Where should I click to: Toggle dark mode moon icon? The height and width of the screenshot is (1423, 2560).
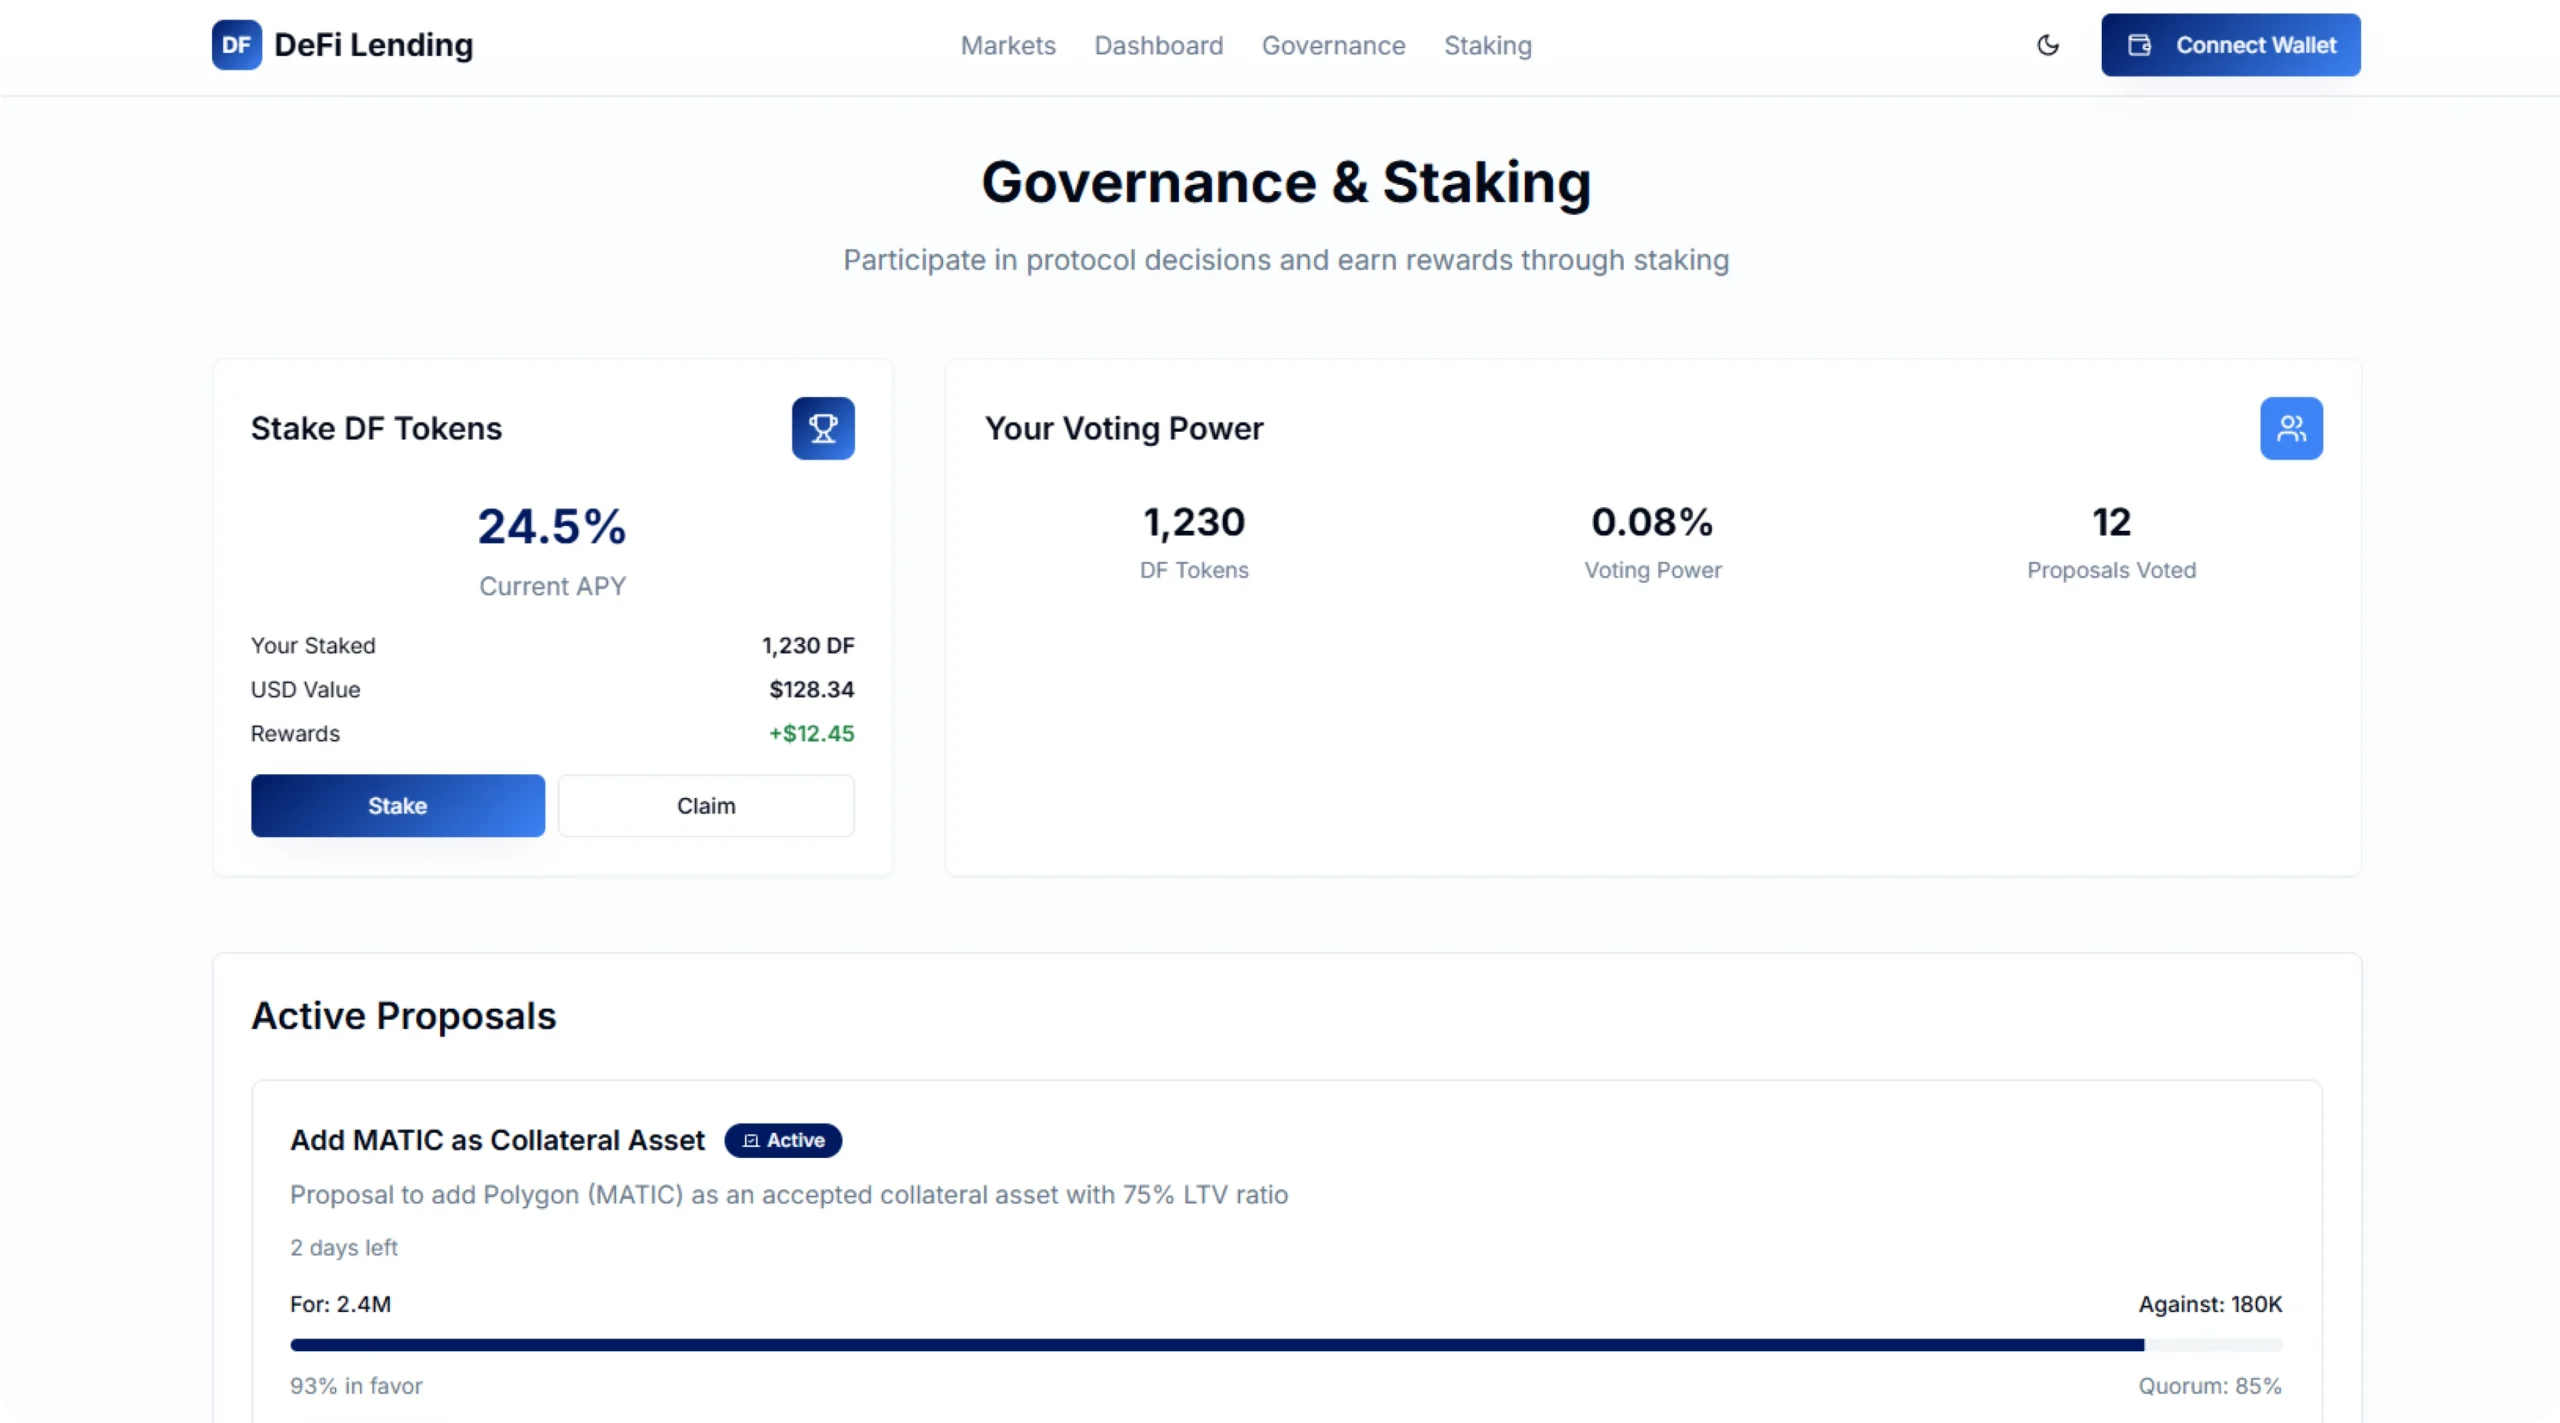pos(2047,45)
